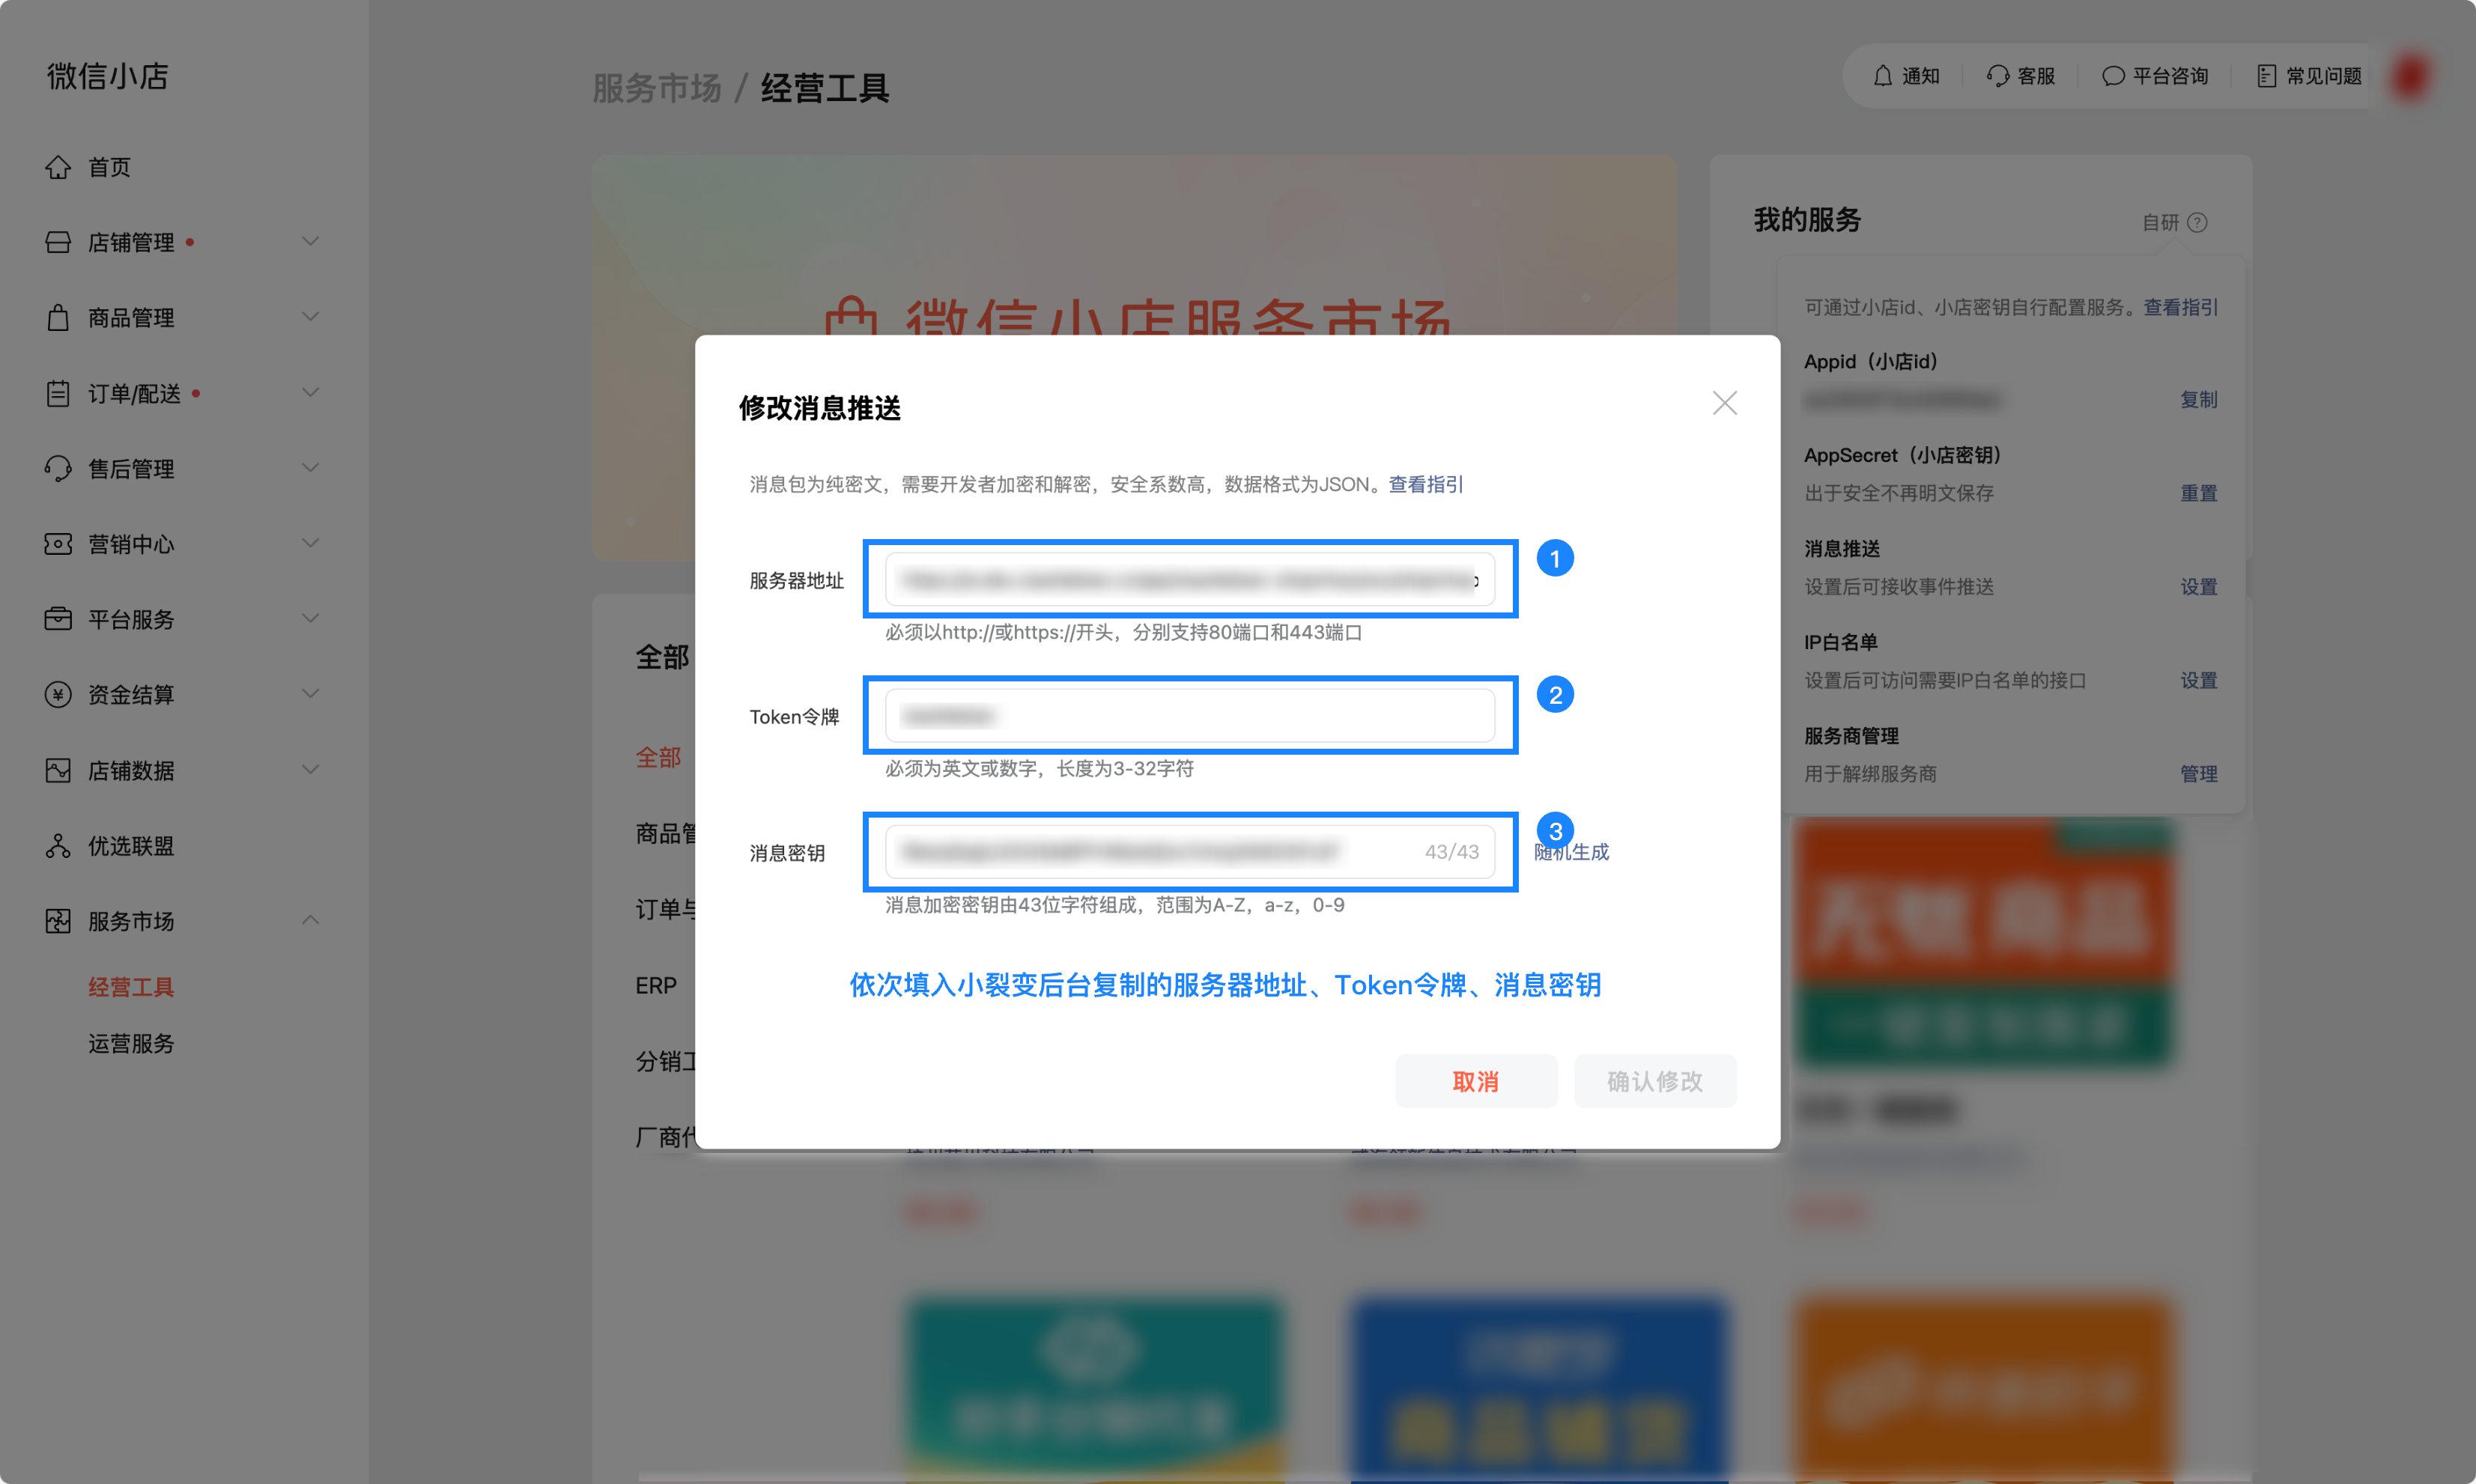Expand the 营销中心 sidebar chevron
This screenshot has height=1484, width=2476.
(311, 544)
